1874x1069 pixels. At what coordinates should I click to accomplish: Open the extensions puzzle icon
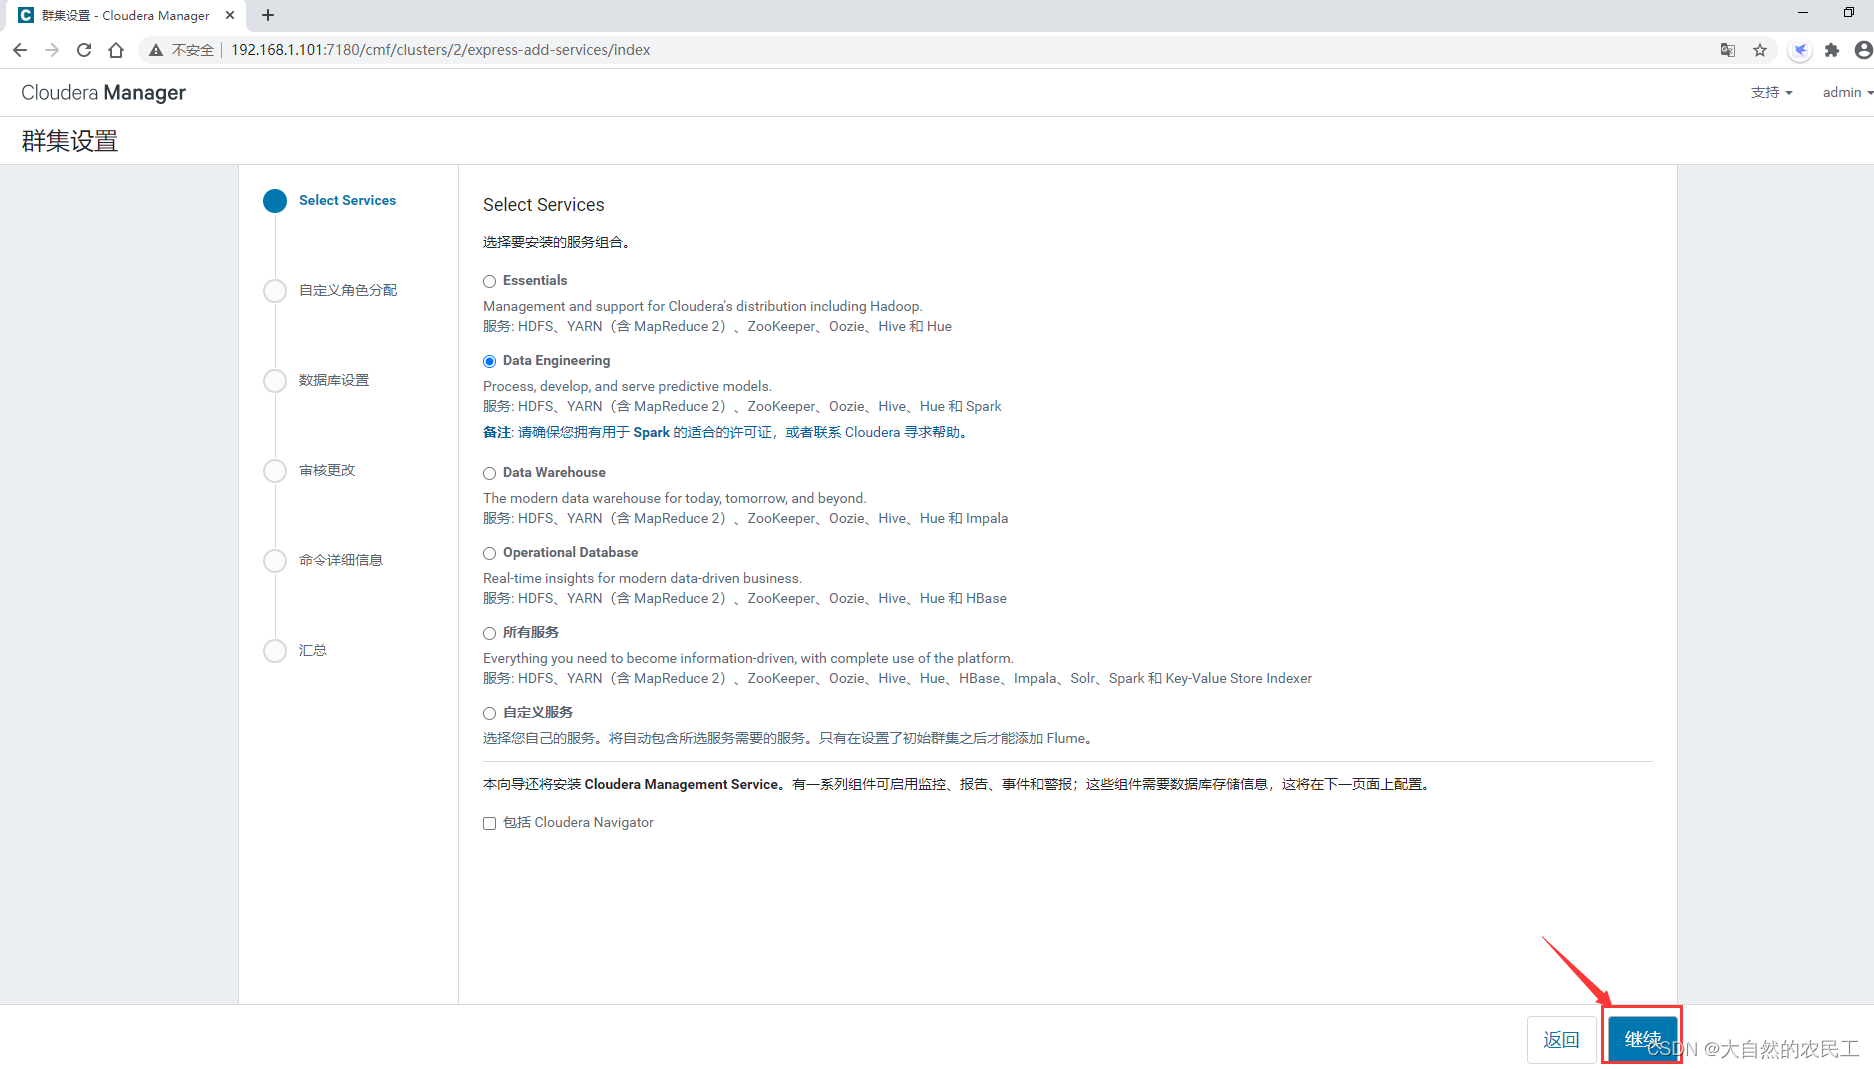(x=1832, y=50)
